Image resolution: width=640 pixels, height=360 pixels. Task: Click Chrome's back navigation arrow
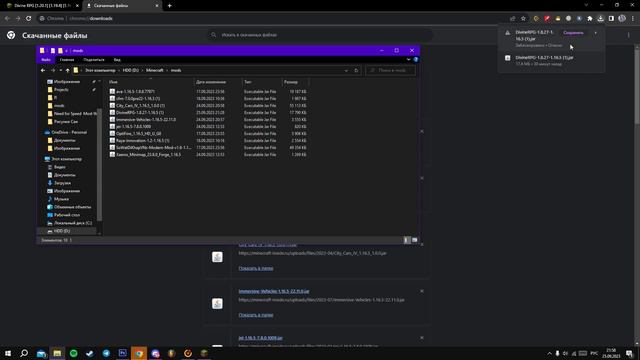pos(7,18)
